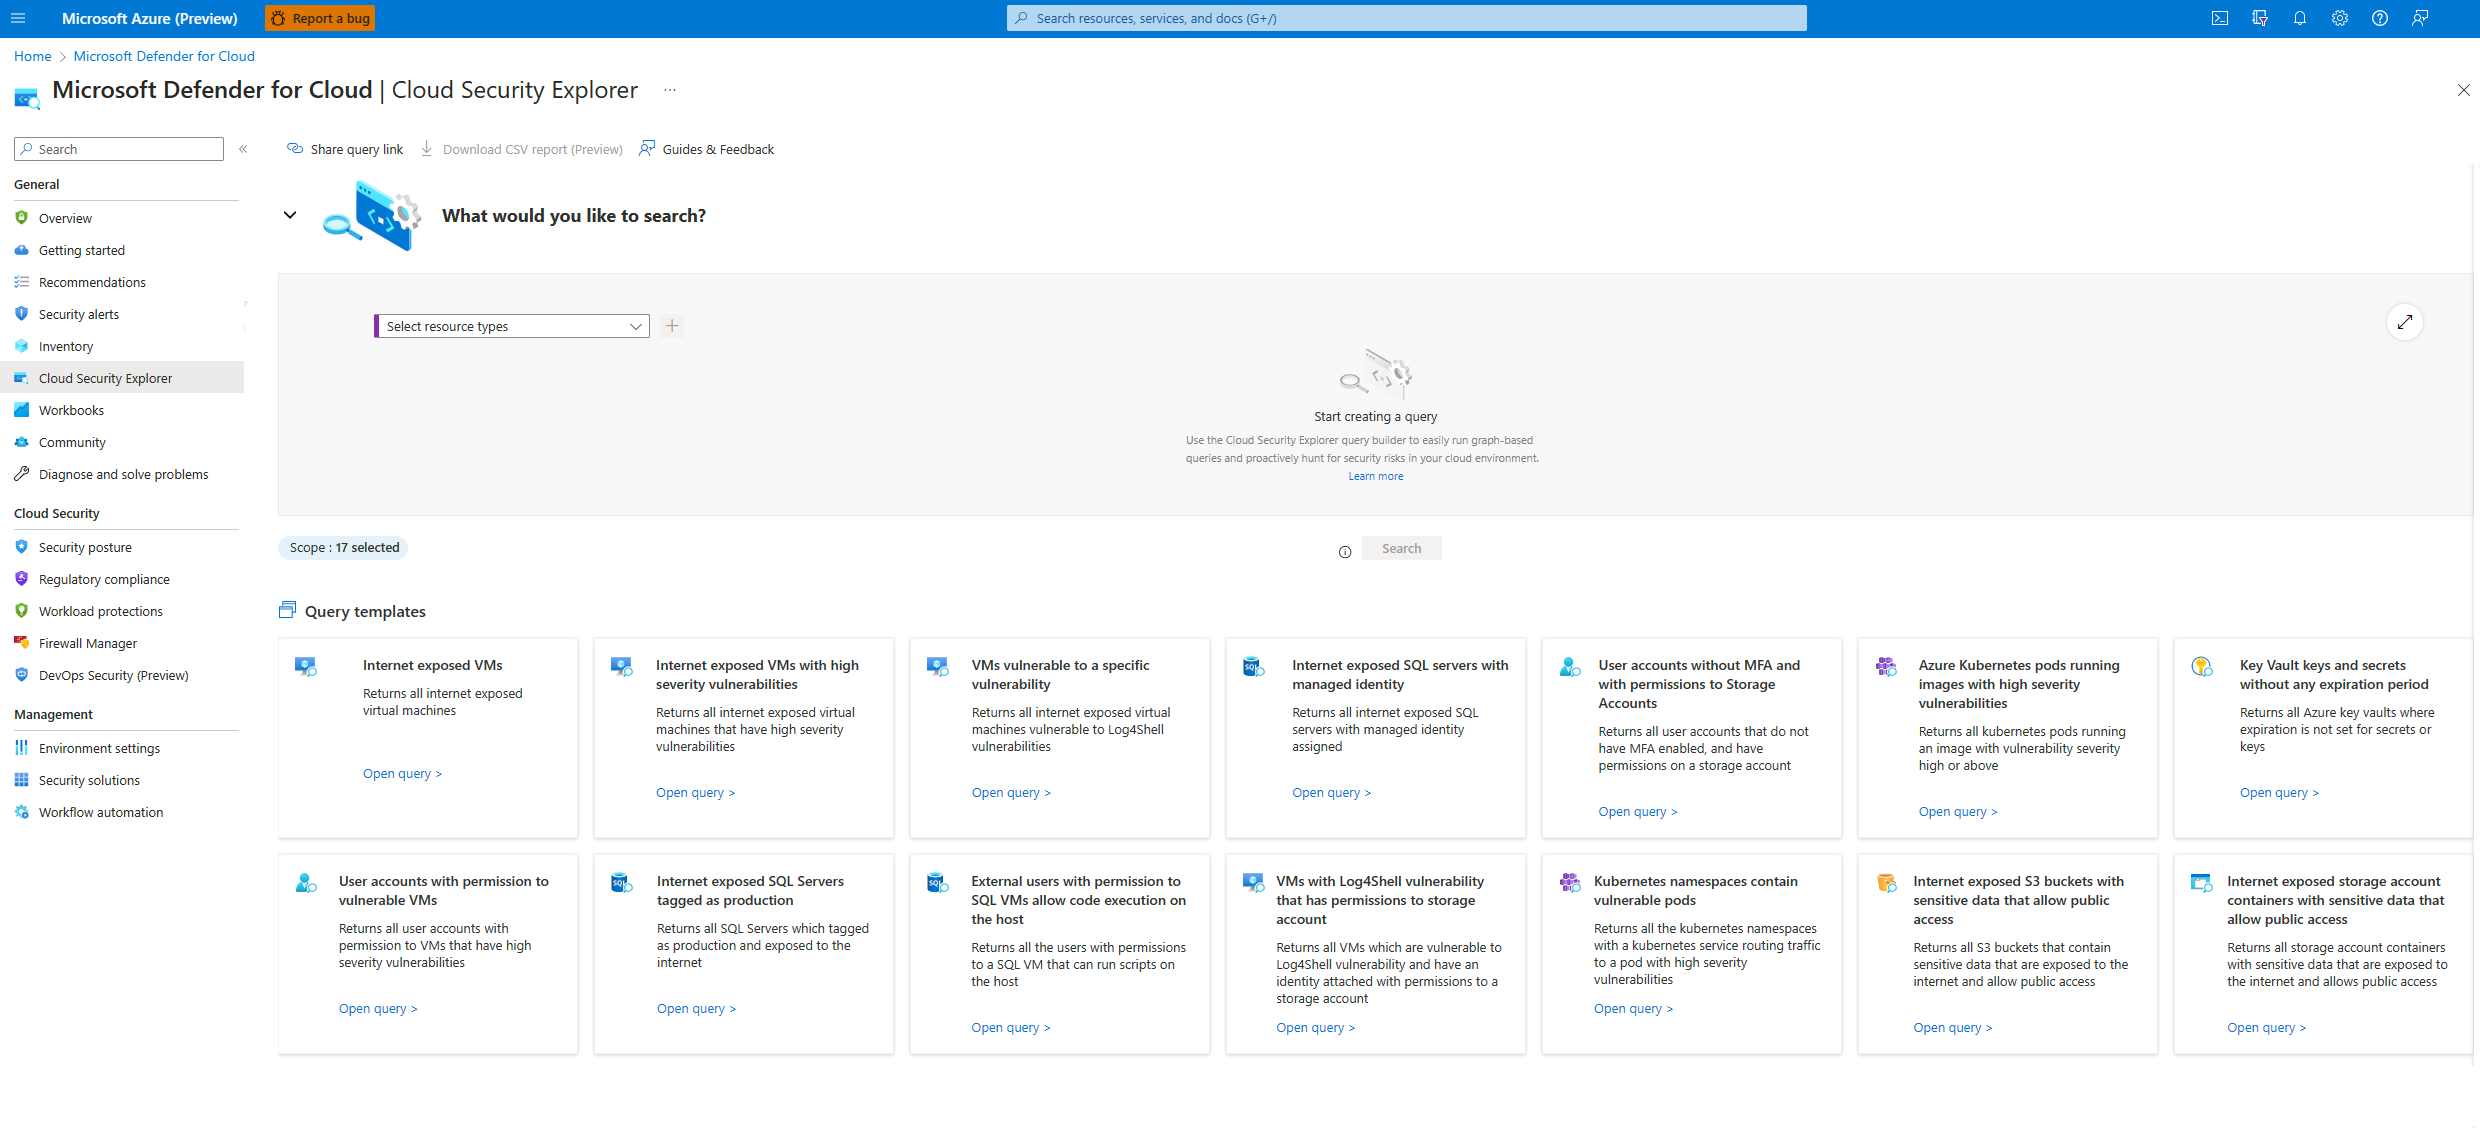Collapse the 'What would you like to search?' section

coord(289,215)
